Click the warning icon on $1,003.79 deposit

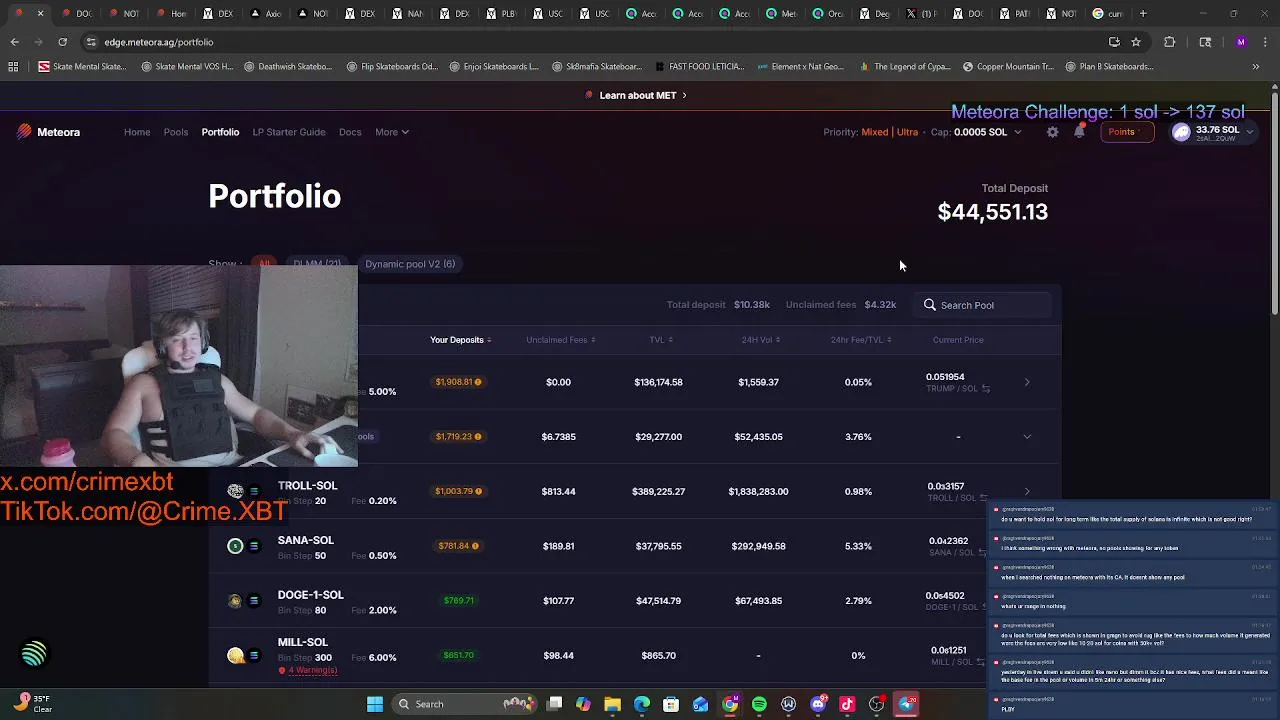pyautogui.click(x=479, y=491)
